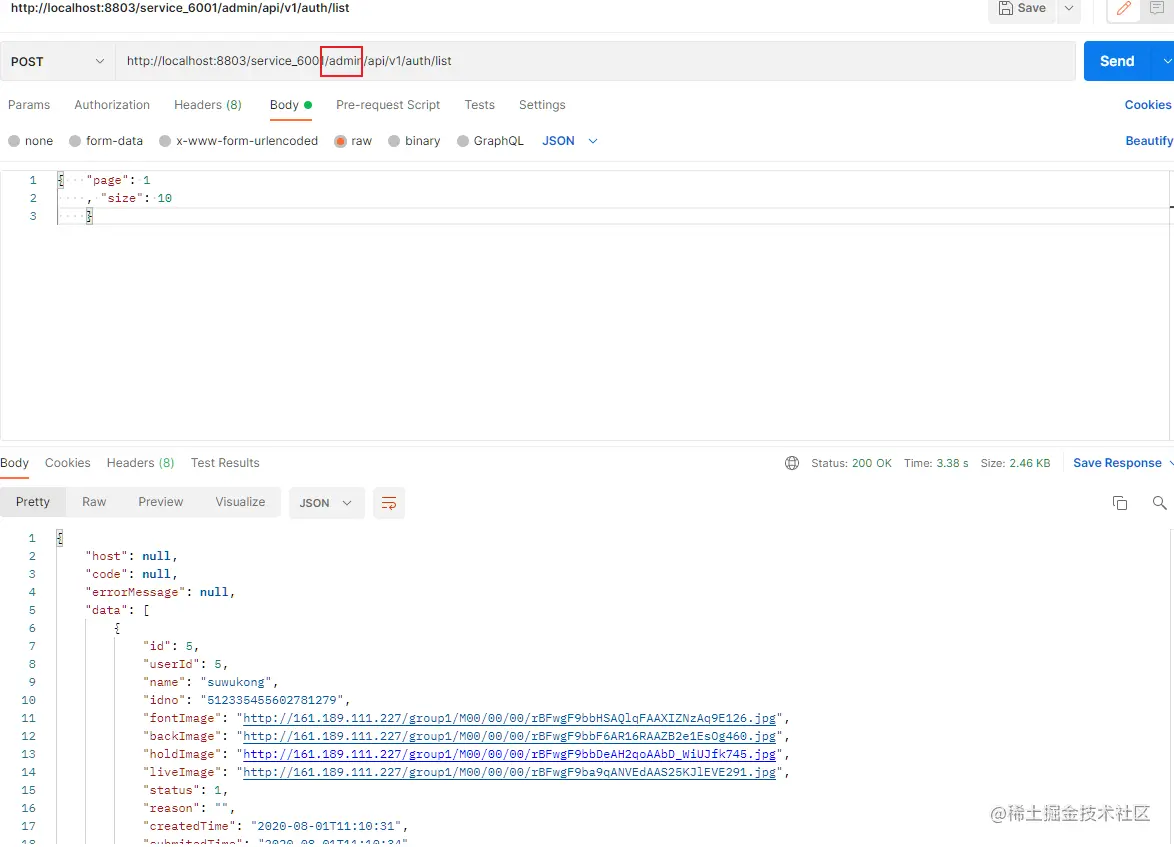Image resolution: width=1174 pixels, height=847 pixels.
Task: Click the Beautify link
Action: (1149, 141)
